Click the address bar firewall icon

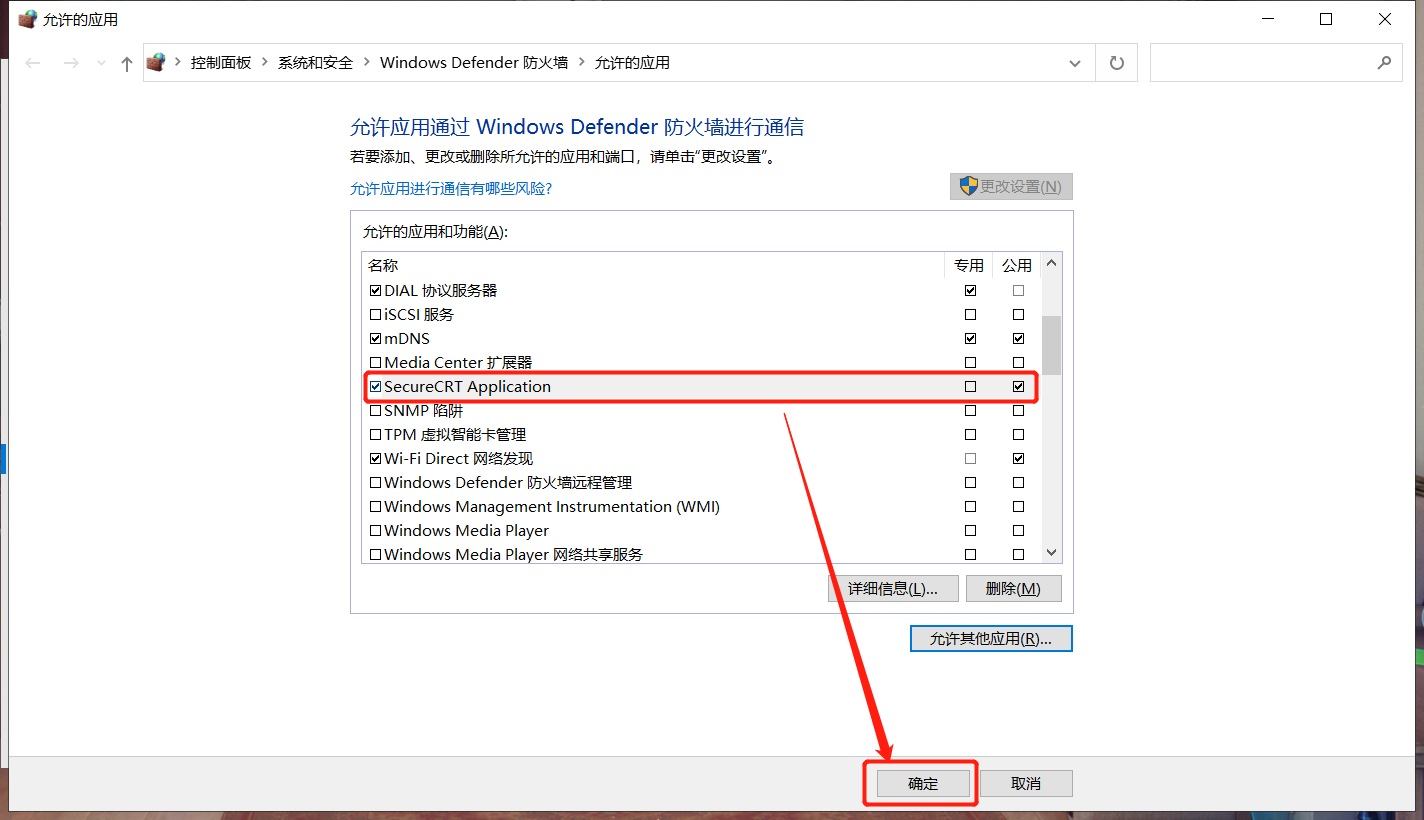click(x=155, y=62)
